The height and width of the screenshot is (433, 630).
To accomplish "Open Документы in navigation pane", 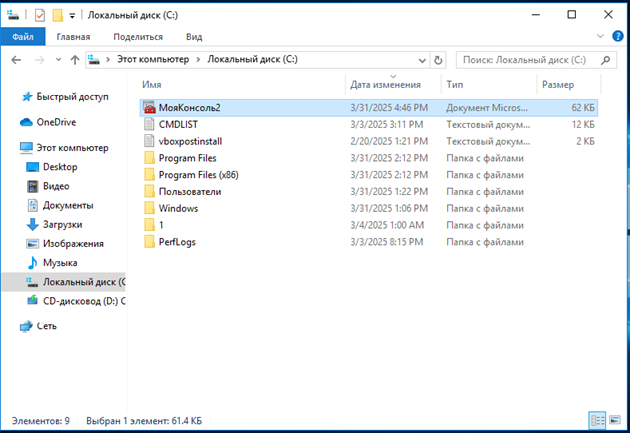I will 68,206.
